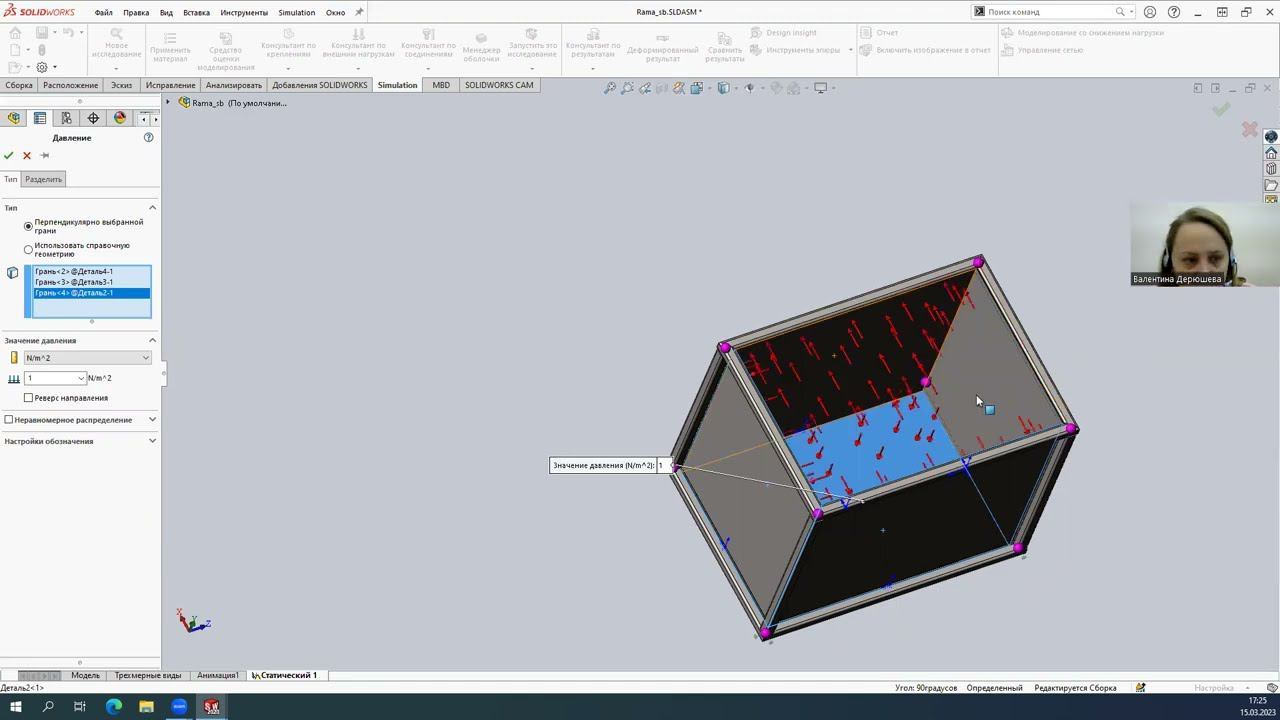Cancel pressure dialog with red X
The image size is (1280, 720).
click(27, 155)
